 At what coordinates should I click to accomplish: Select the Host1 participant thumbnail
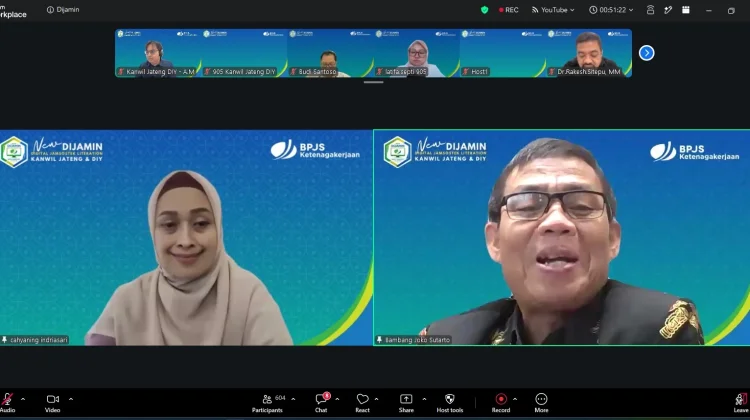click(502, 53)
